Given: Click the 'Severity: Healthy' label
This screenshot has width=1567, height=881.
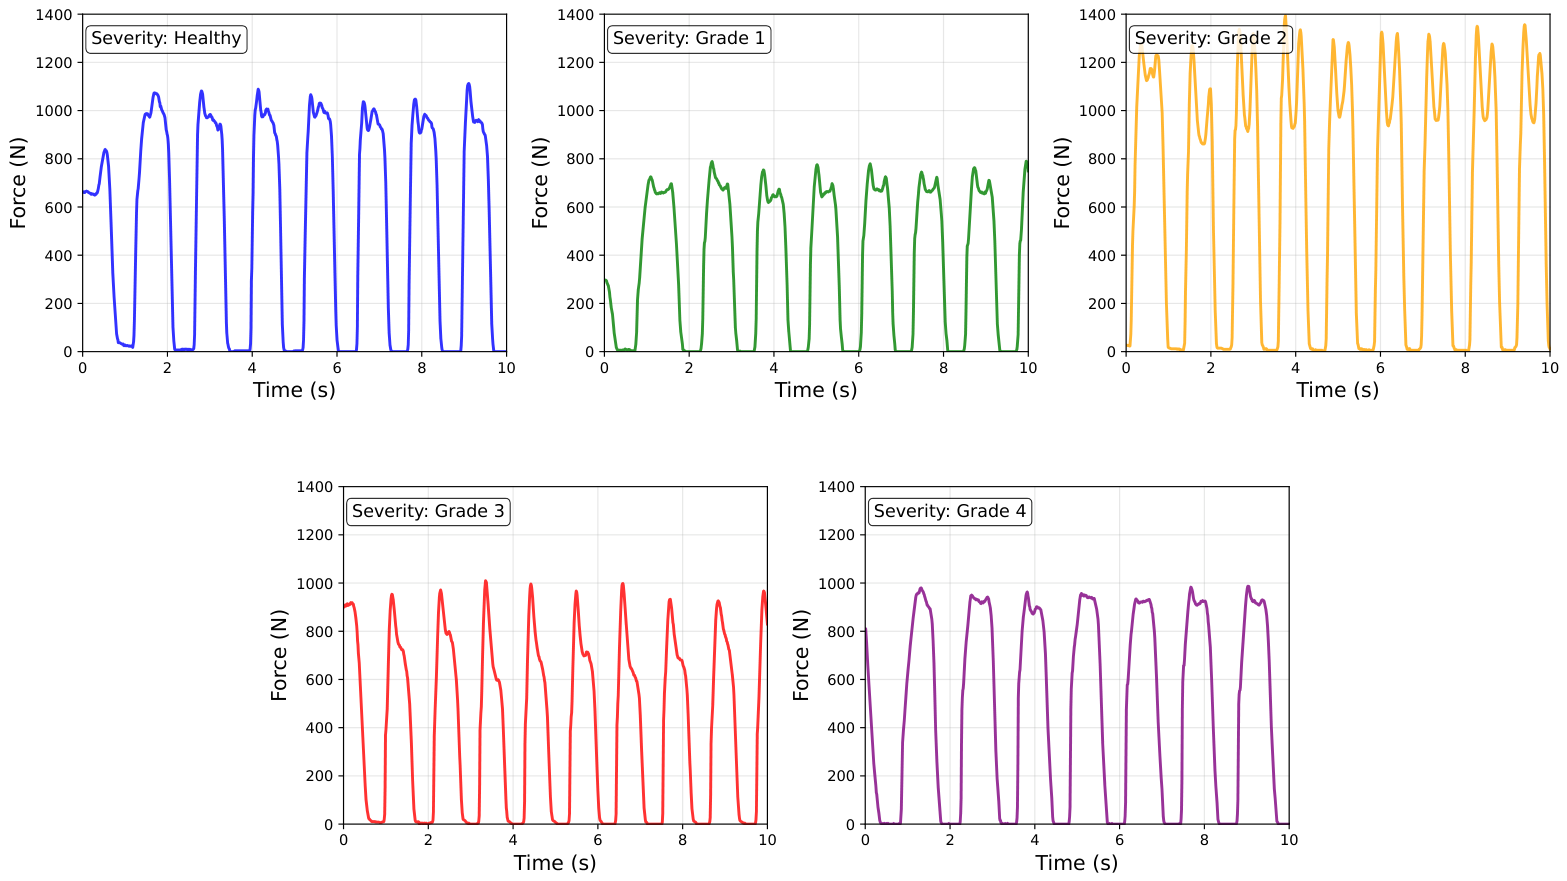Looking at the screenshot, I should pyautogui.click(x=166, y=39).
